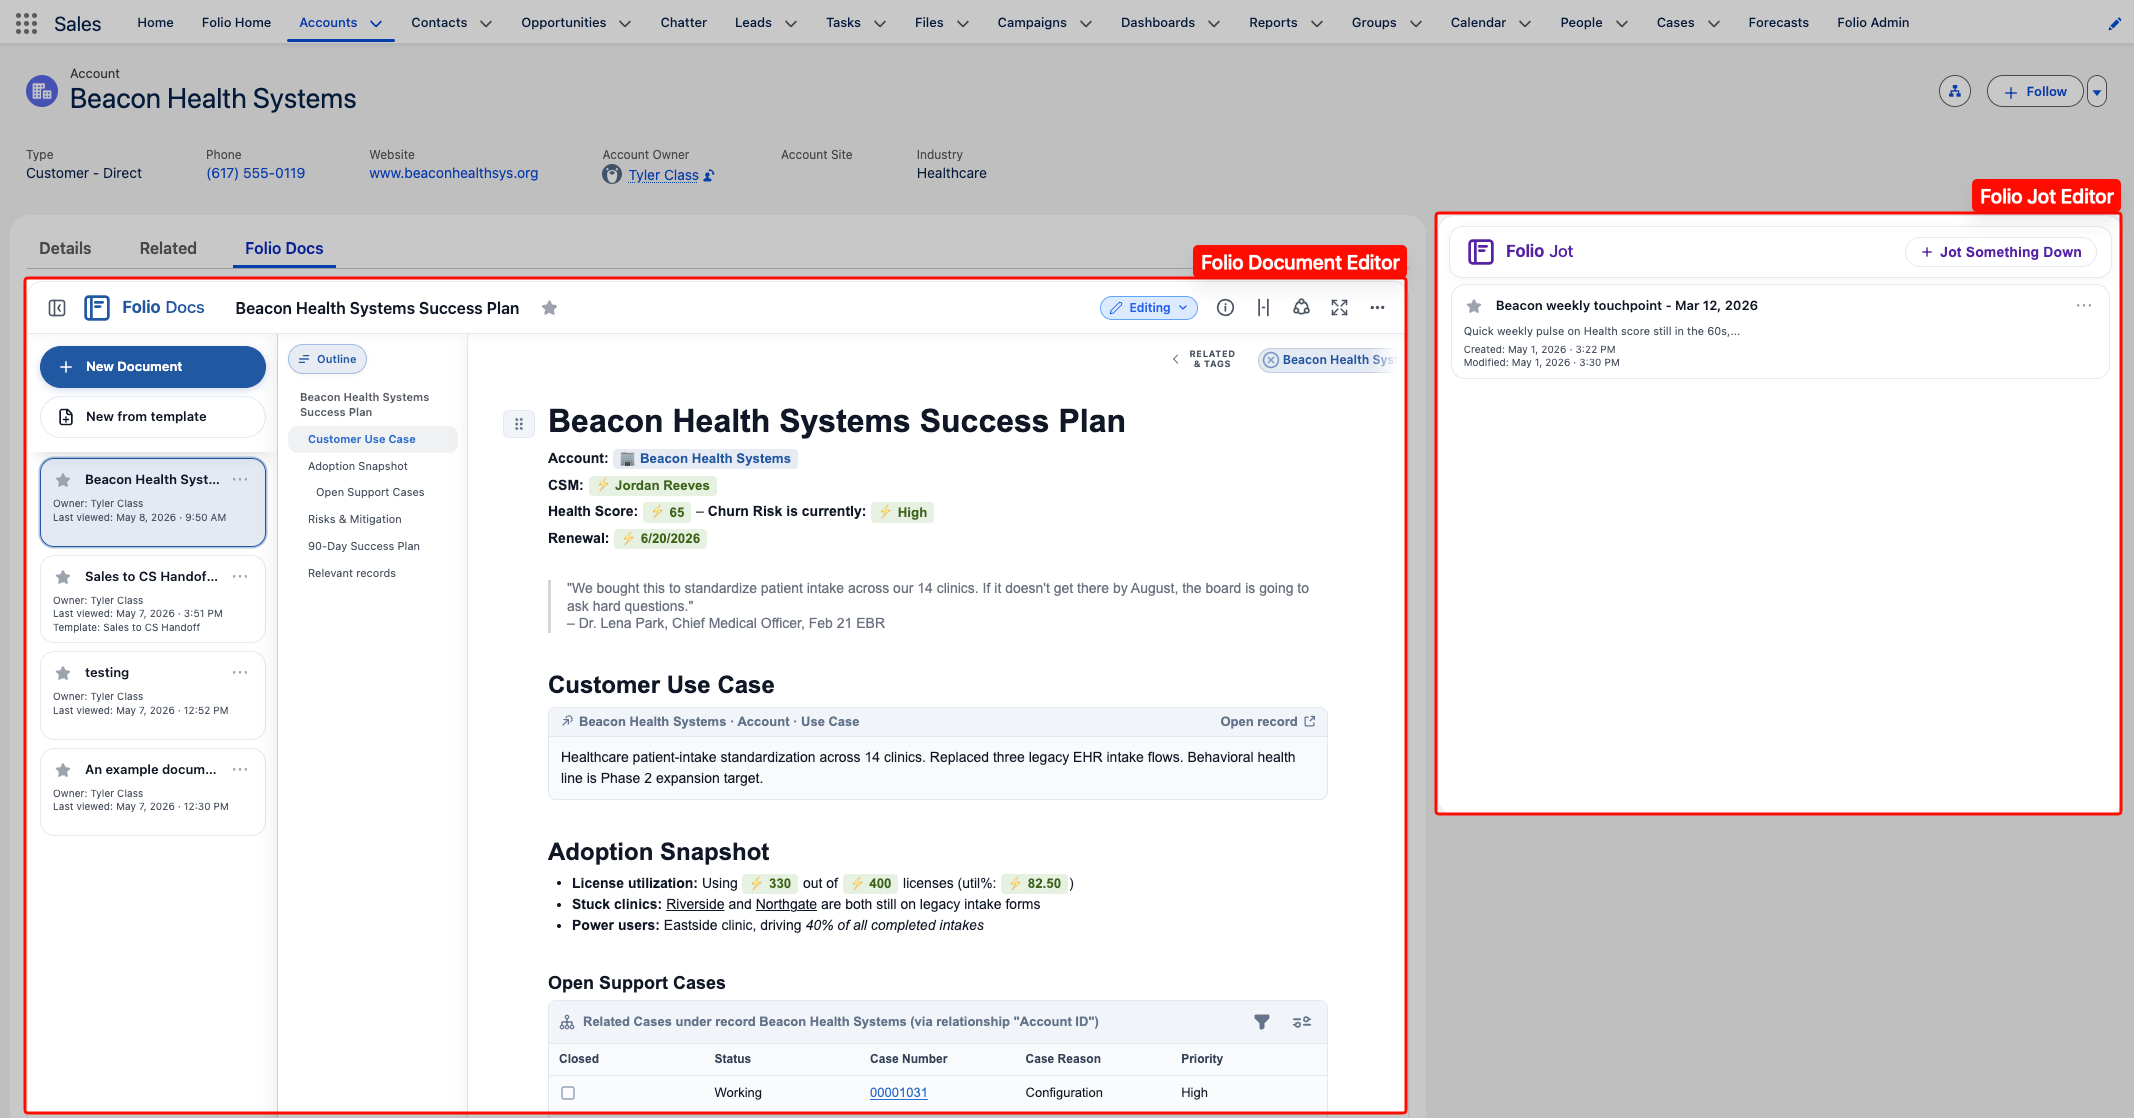
Task: Click the Tyler Class owner link
Action: (x=663, y=175)
